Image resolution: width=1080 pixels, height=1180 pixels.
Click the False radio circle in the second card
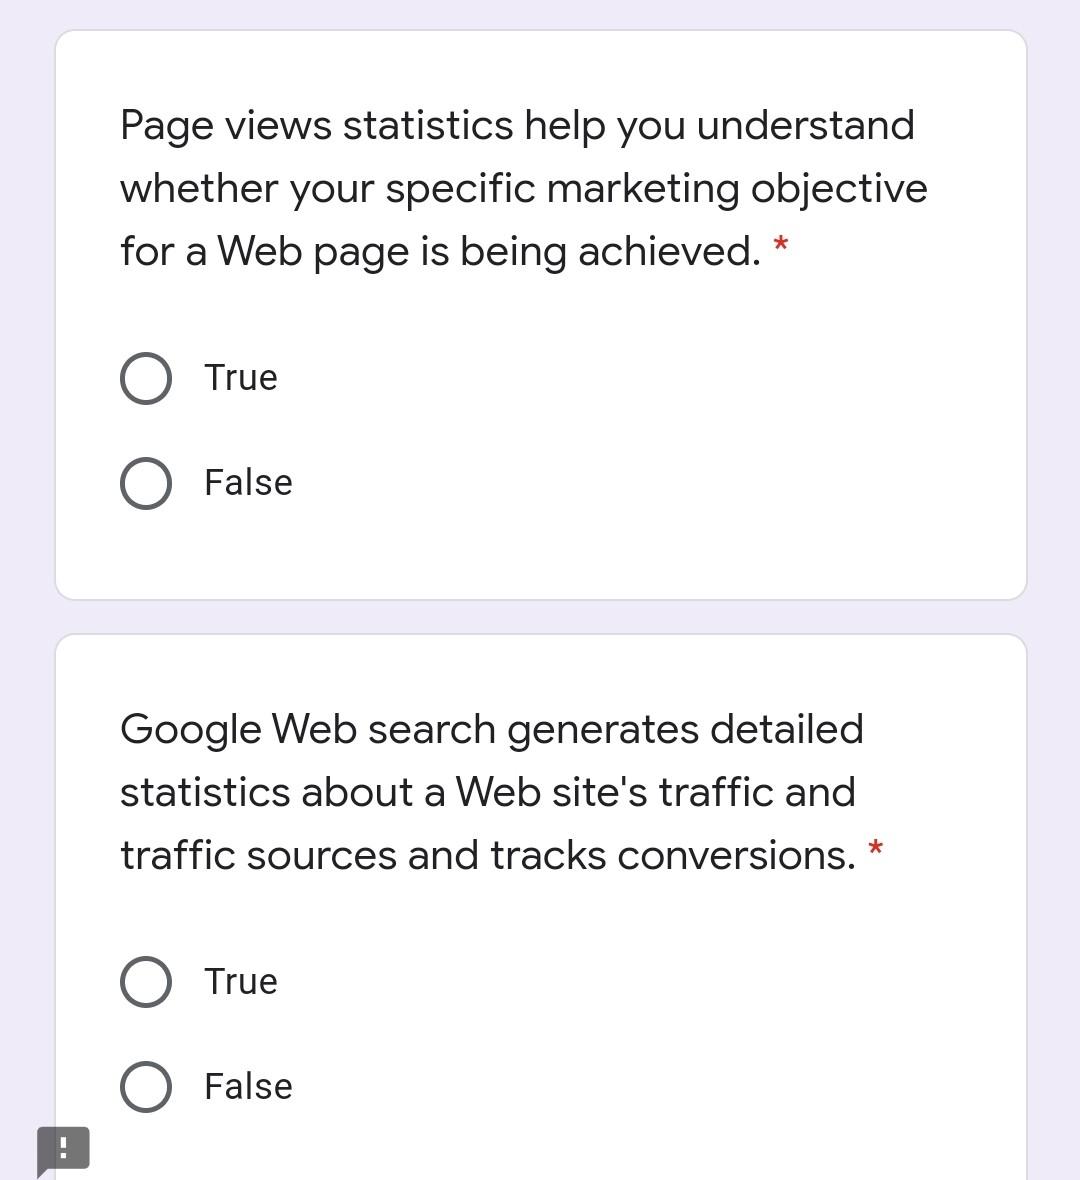point(146,1086)
